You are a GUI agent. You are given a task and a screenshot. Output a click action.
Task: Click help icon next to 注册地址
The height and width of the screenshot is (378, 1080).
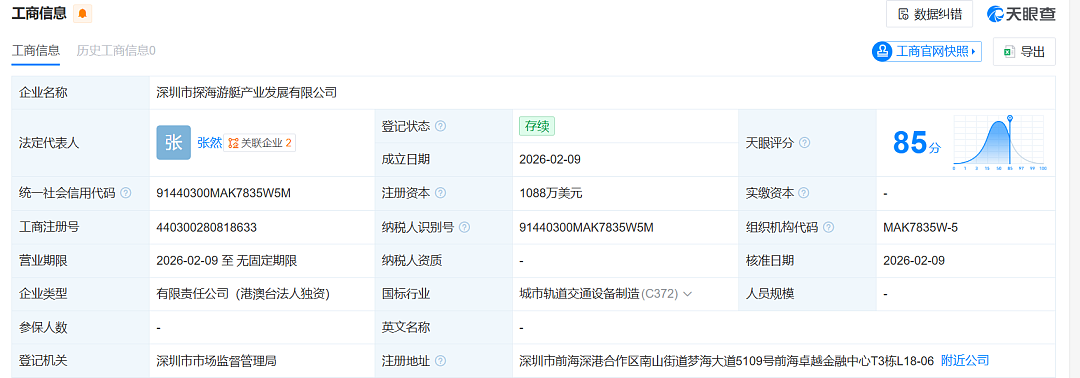441,361
